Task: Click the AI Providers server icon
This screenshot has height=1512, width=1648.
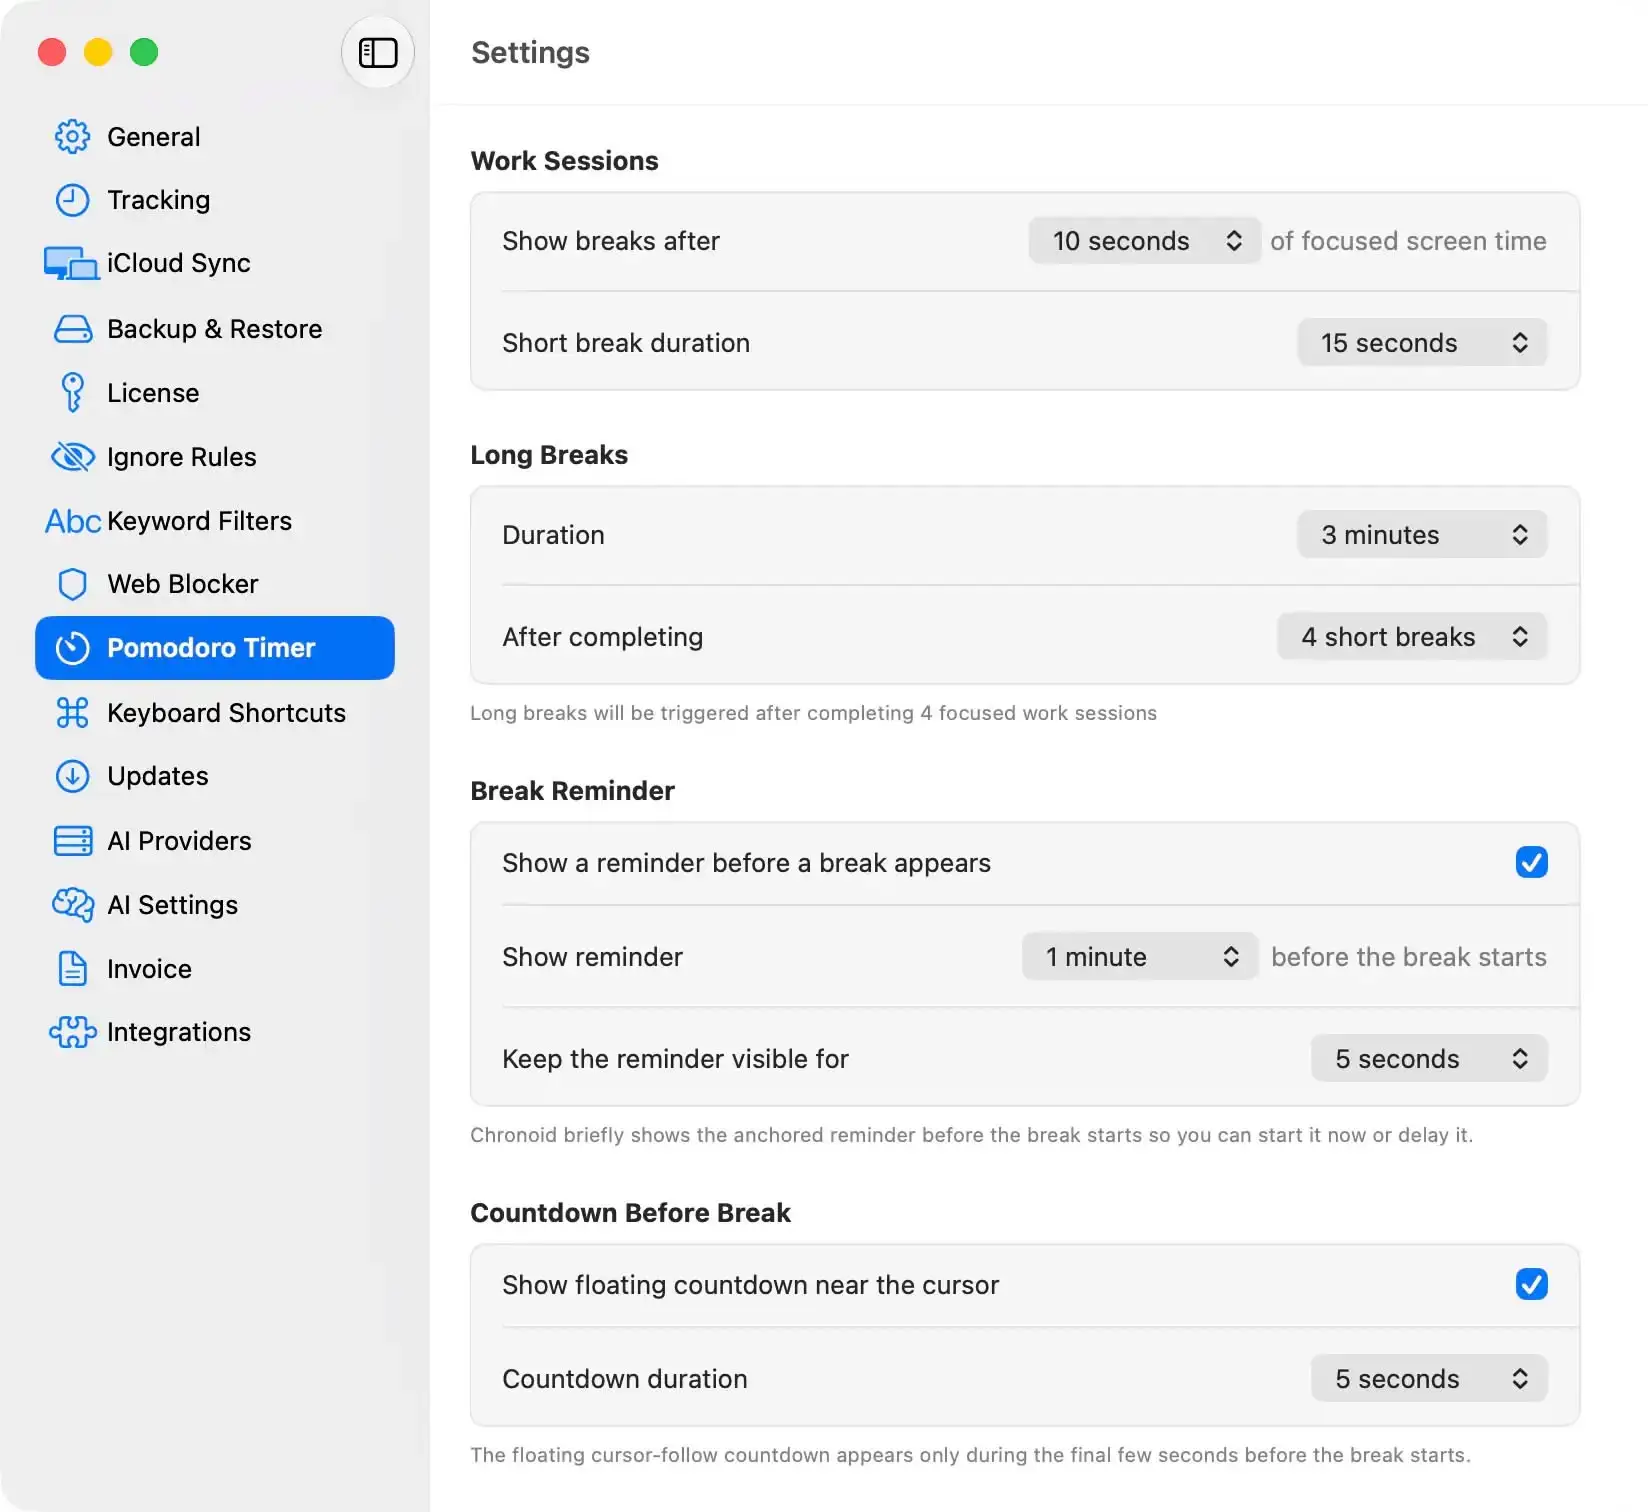Action: (72, 841)
